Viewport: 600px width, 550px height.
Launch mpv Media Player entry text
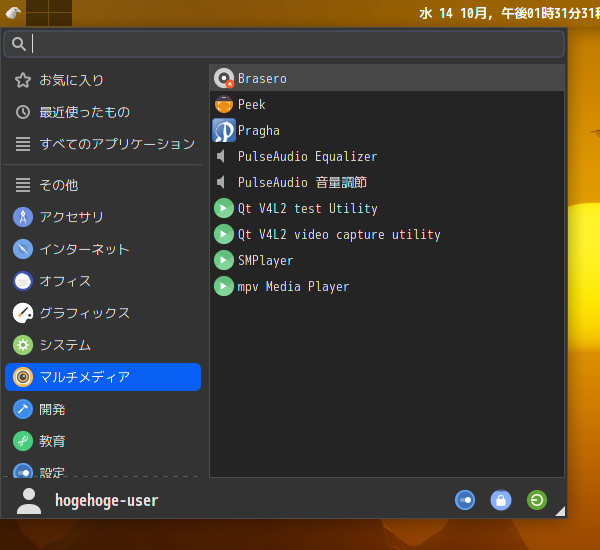(x=293, y=287)
